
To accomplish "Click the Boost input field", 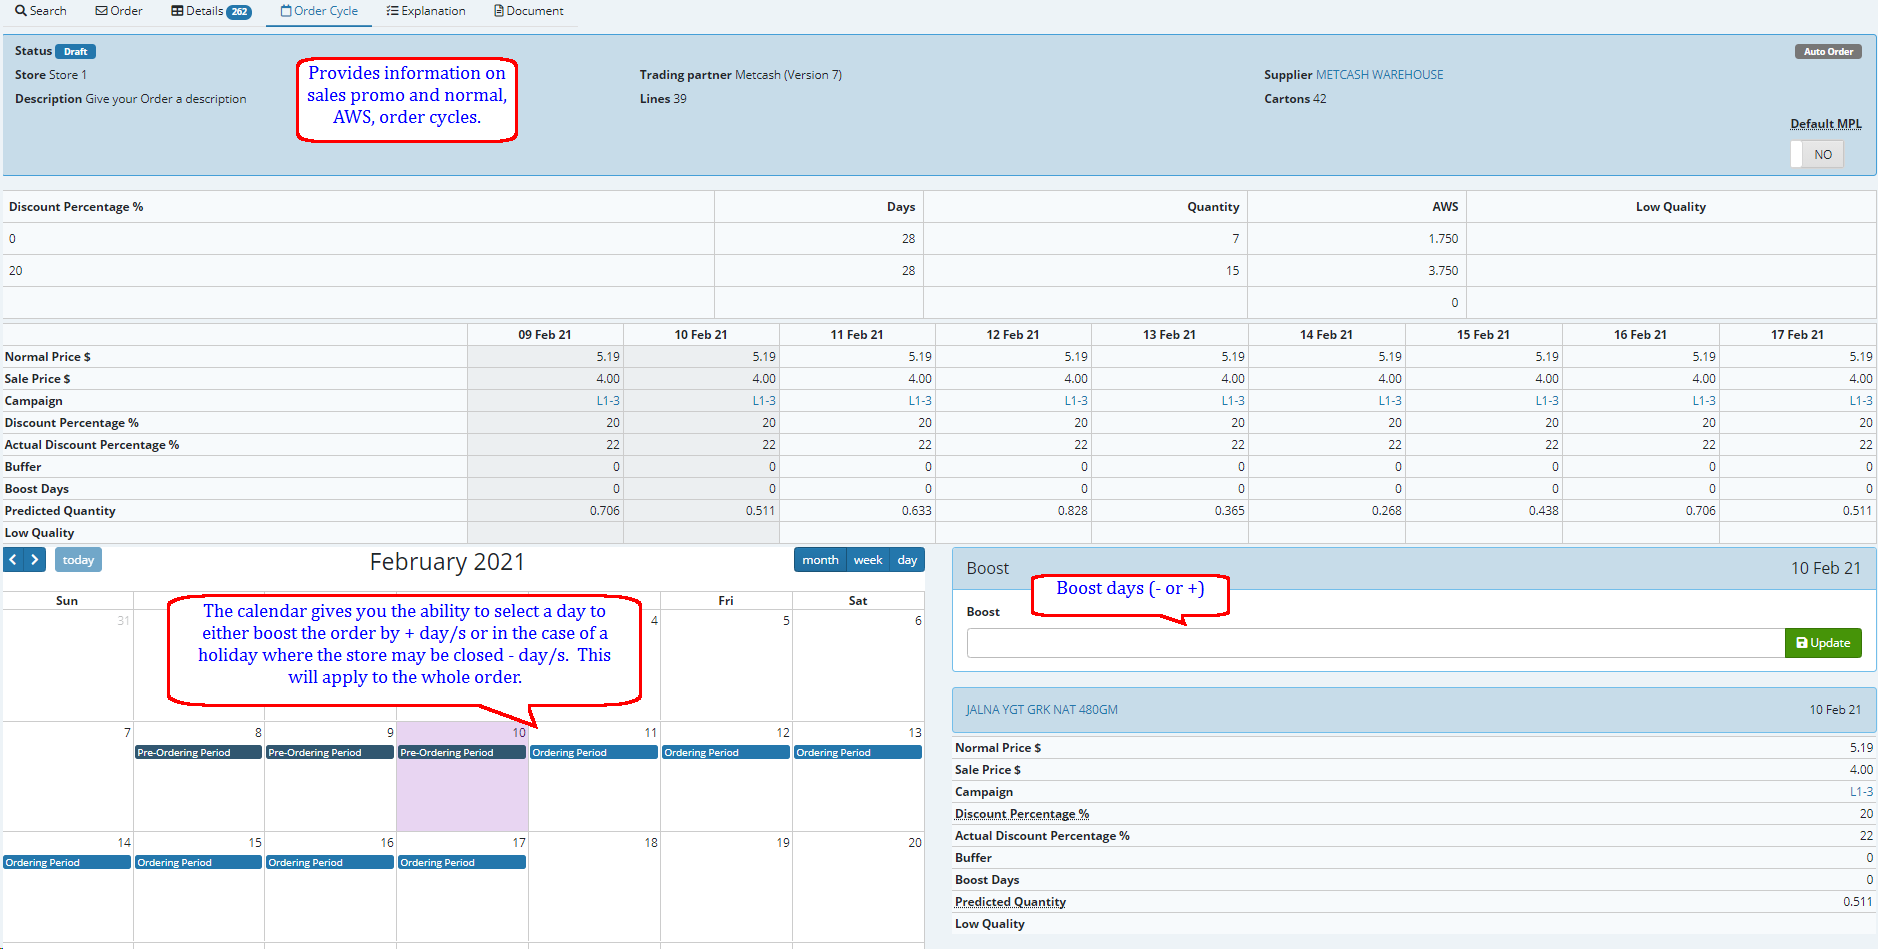I will tap(1375, 643).
